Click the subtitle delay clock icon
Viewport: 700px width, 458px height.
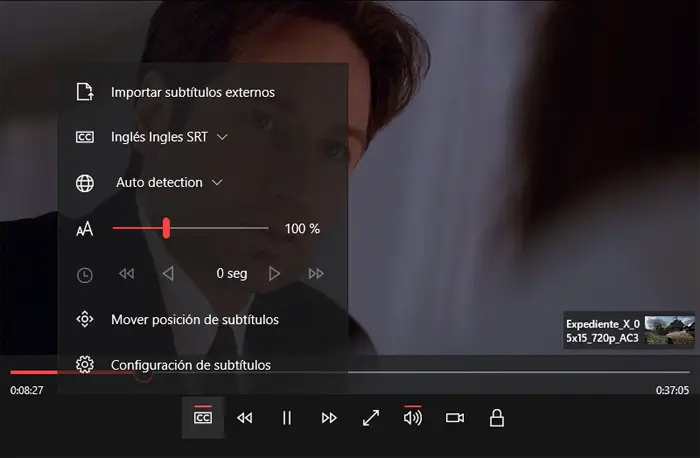(x=85, y=275)
